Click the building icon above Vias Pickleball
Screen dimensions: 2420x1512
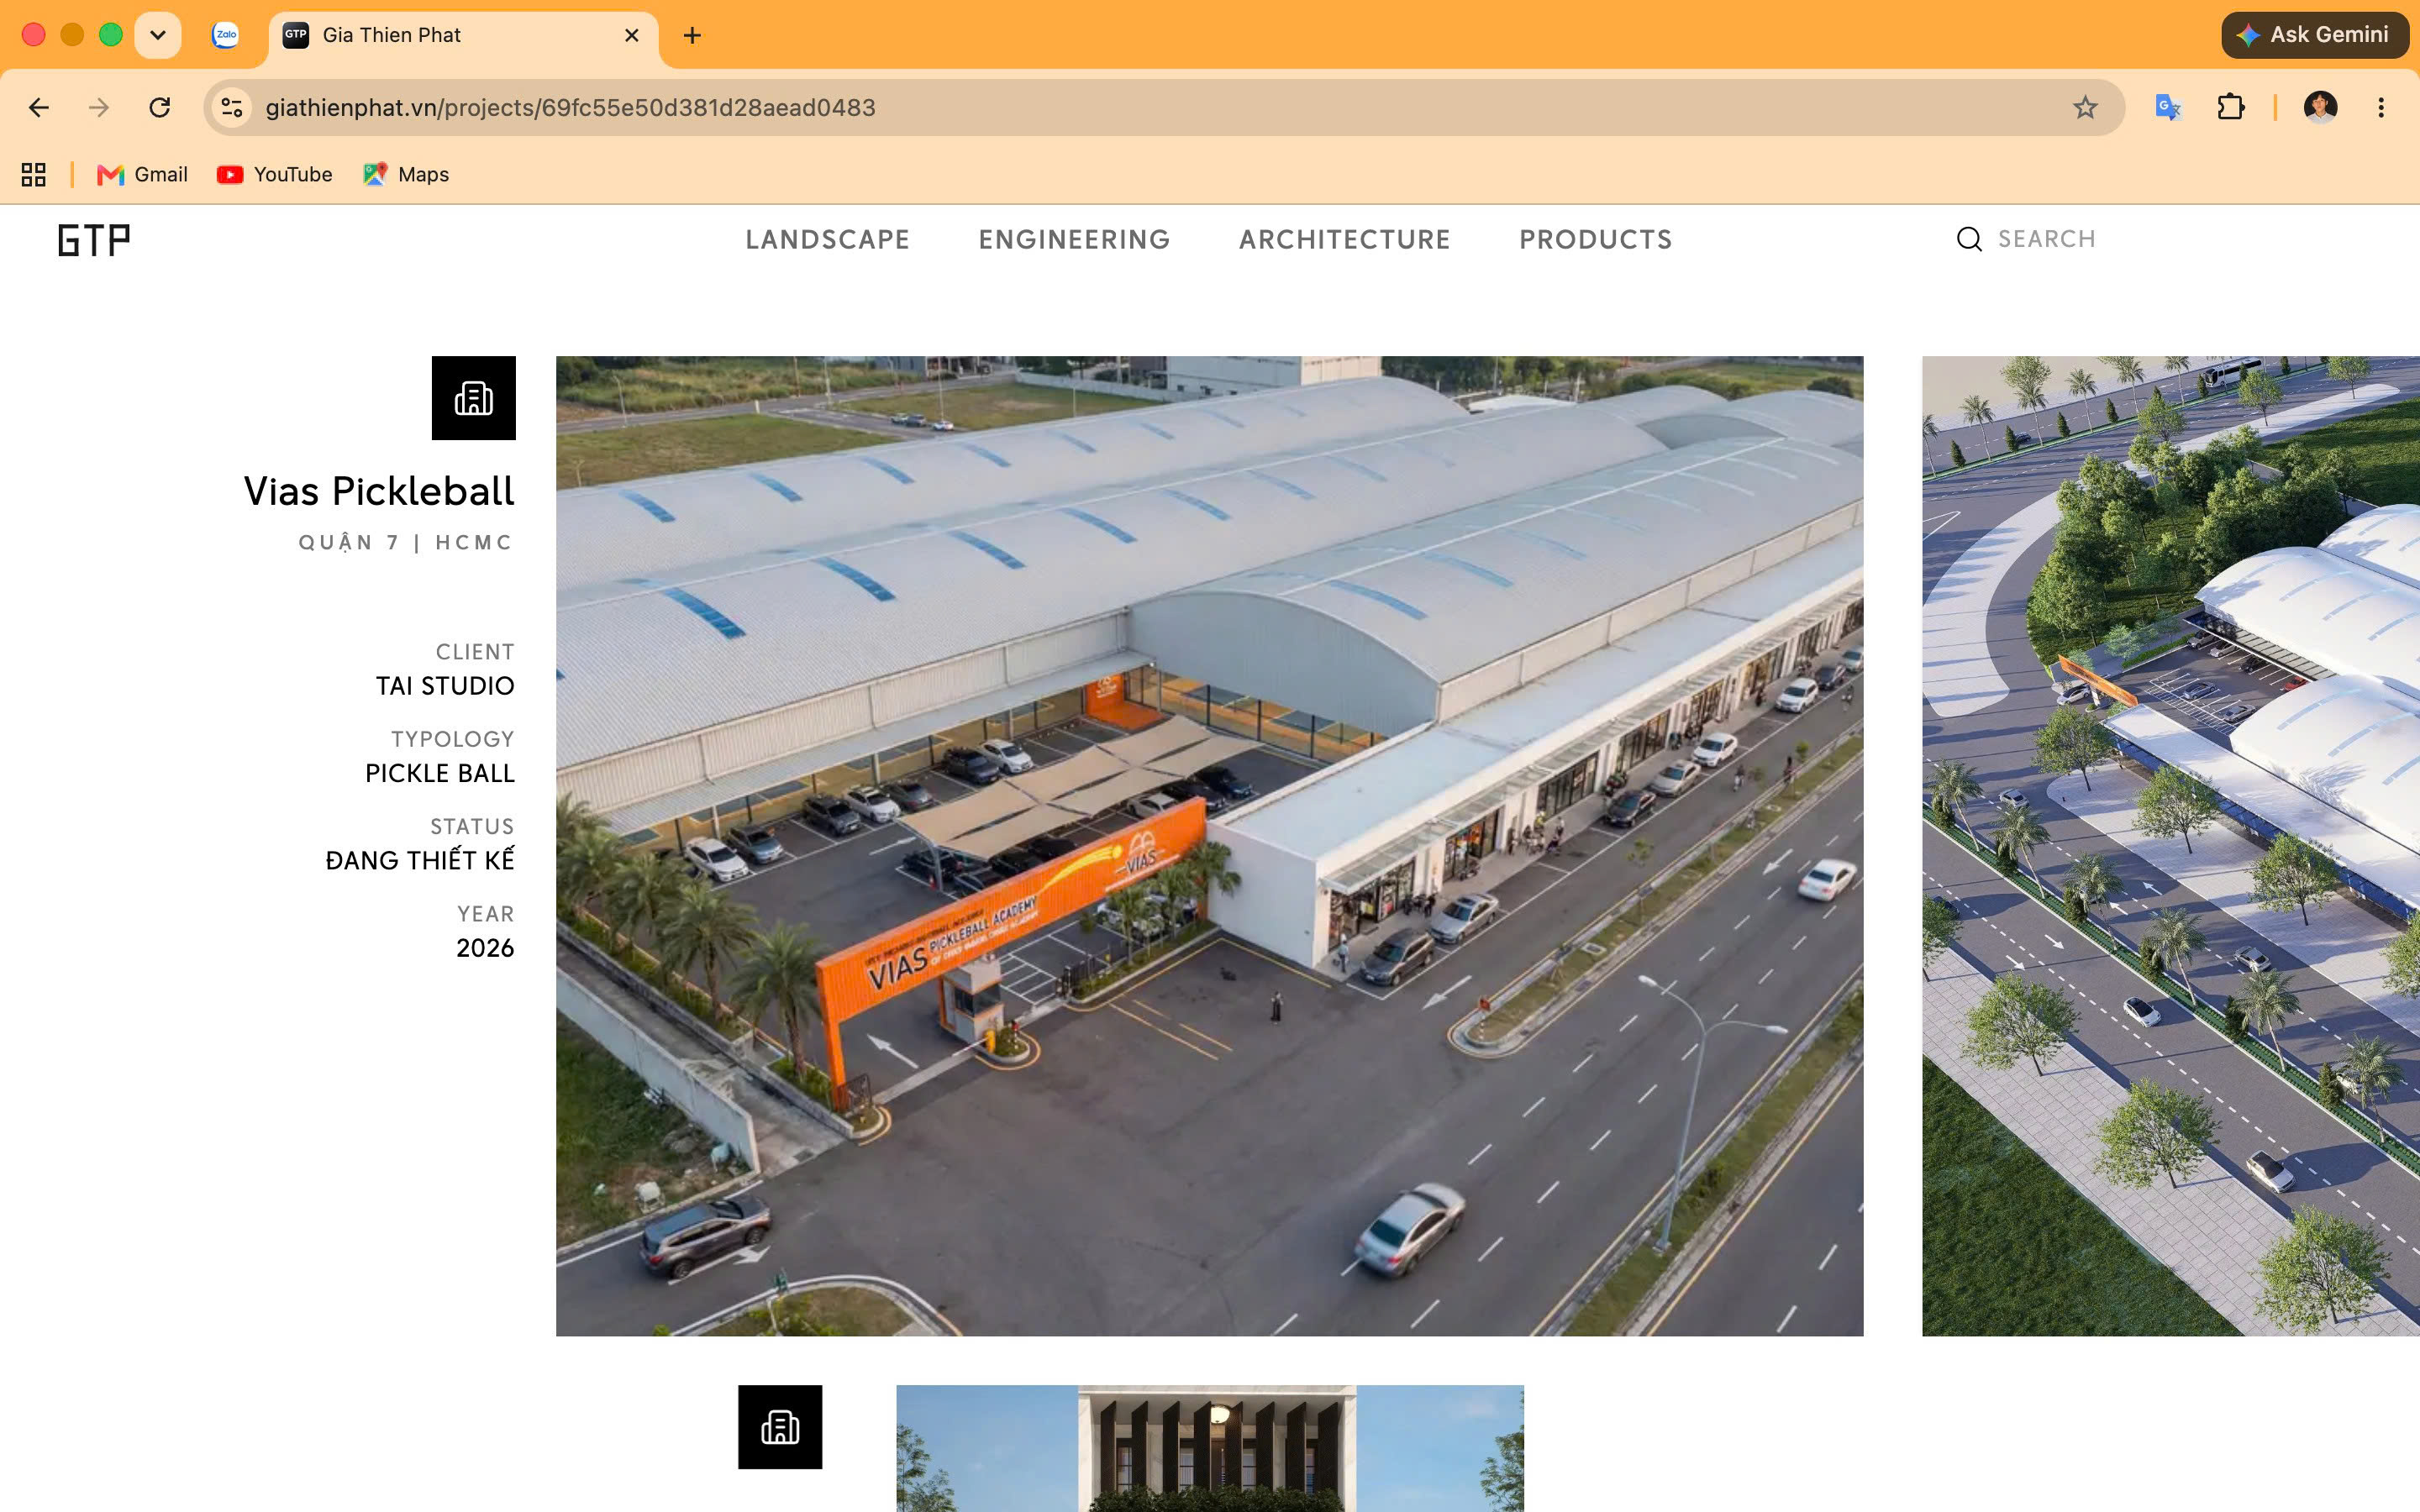[474, 398]
